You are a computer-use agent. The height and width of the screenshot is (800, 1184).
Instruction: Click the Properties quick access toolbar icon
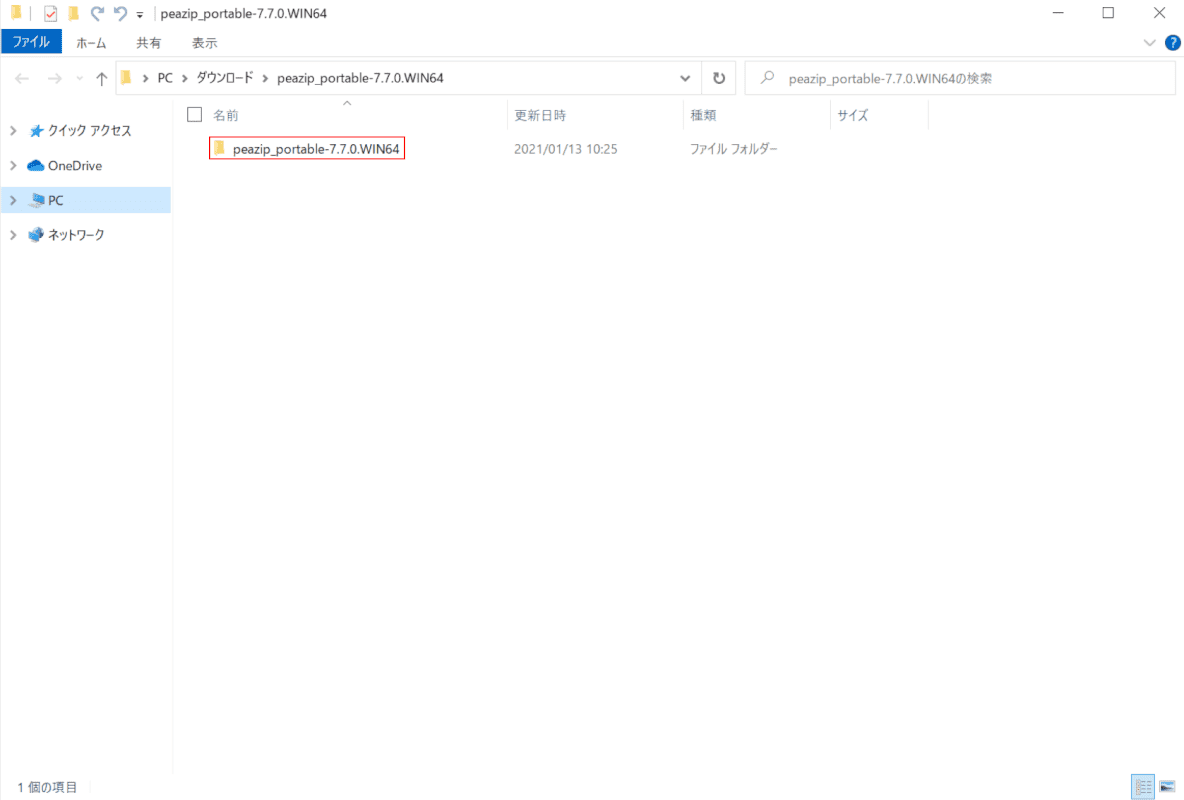(51, 14)
